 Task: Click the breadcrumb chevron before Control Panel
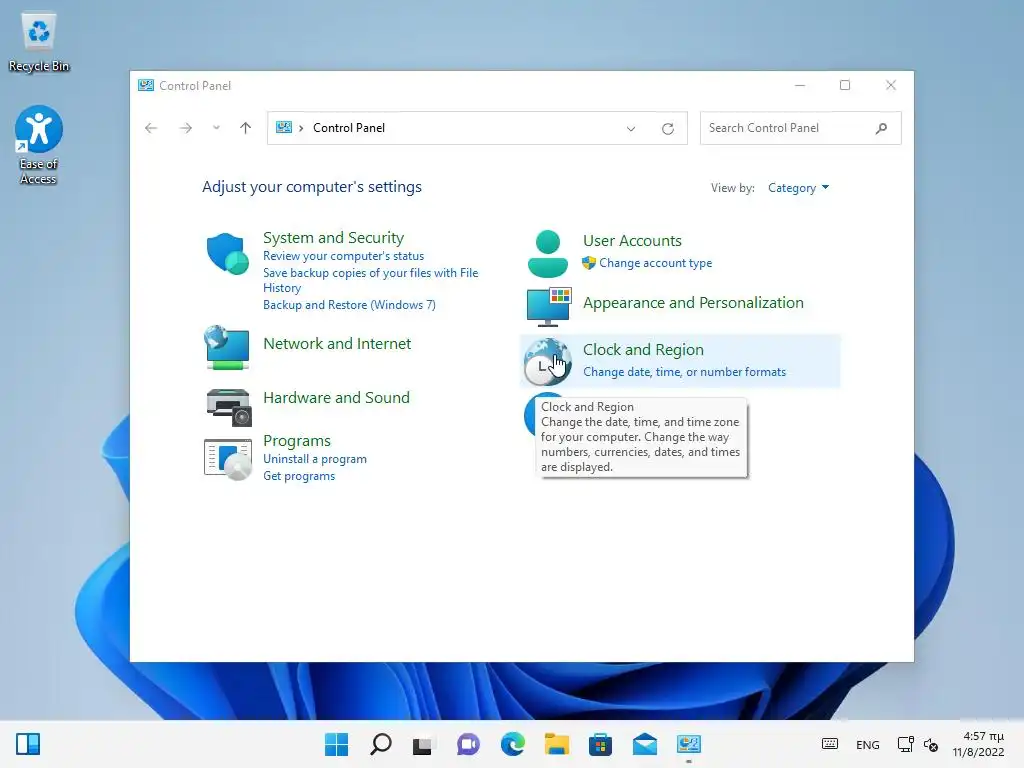point(301,128)
